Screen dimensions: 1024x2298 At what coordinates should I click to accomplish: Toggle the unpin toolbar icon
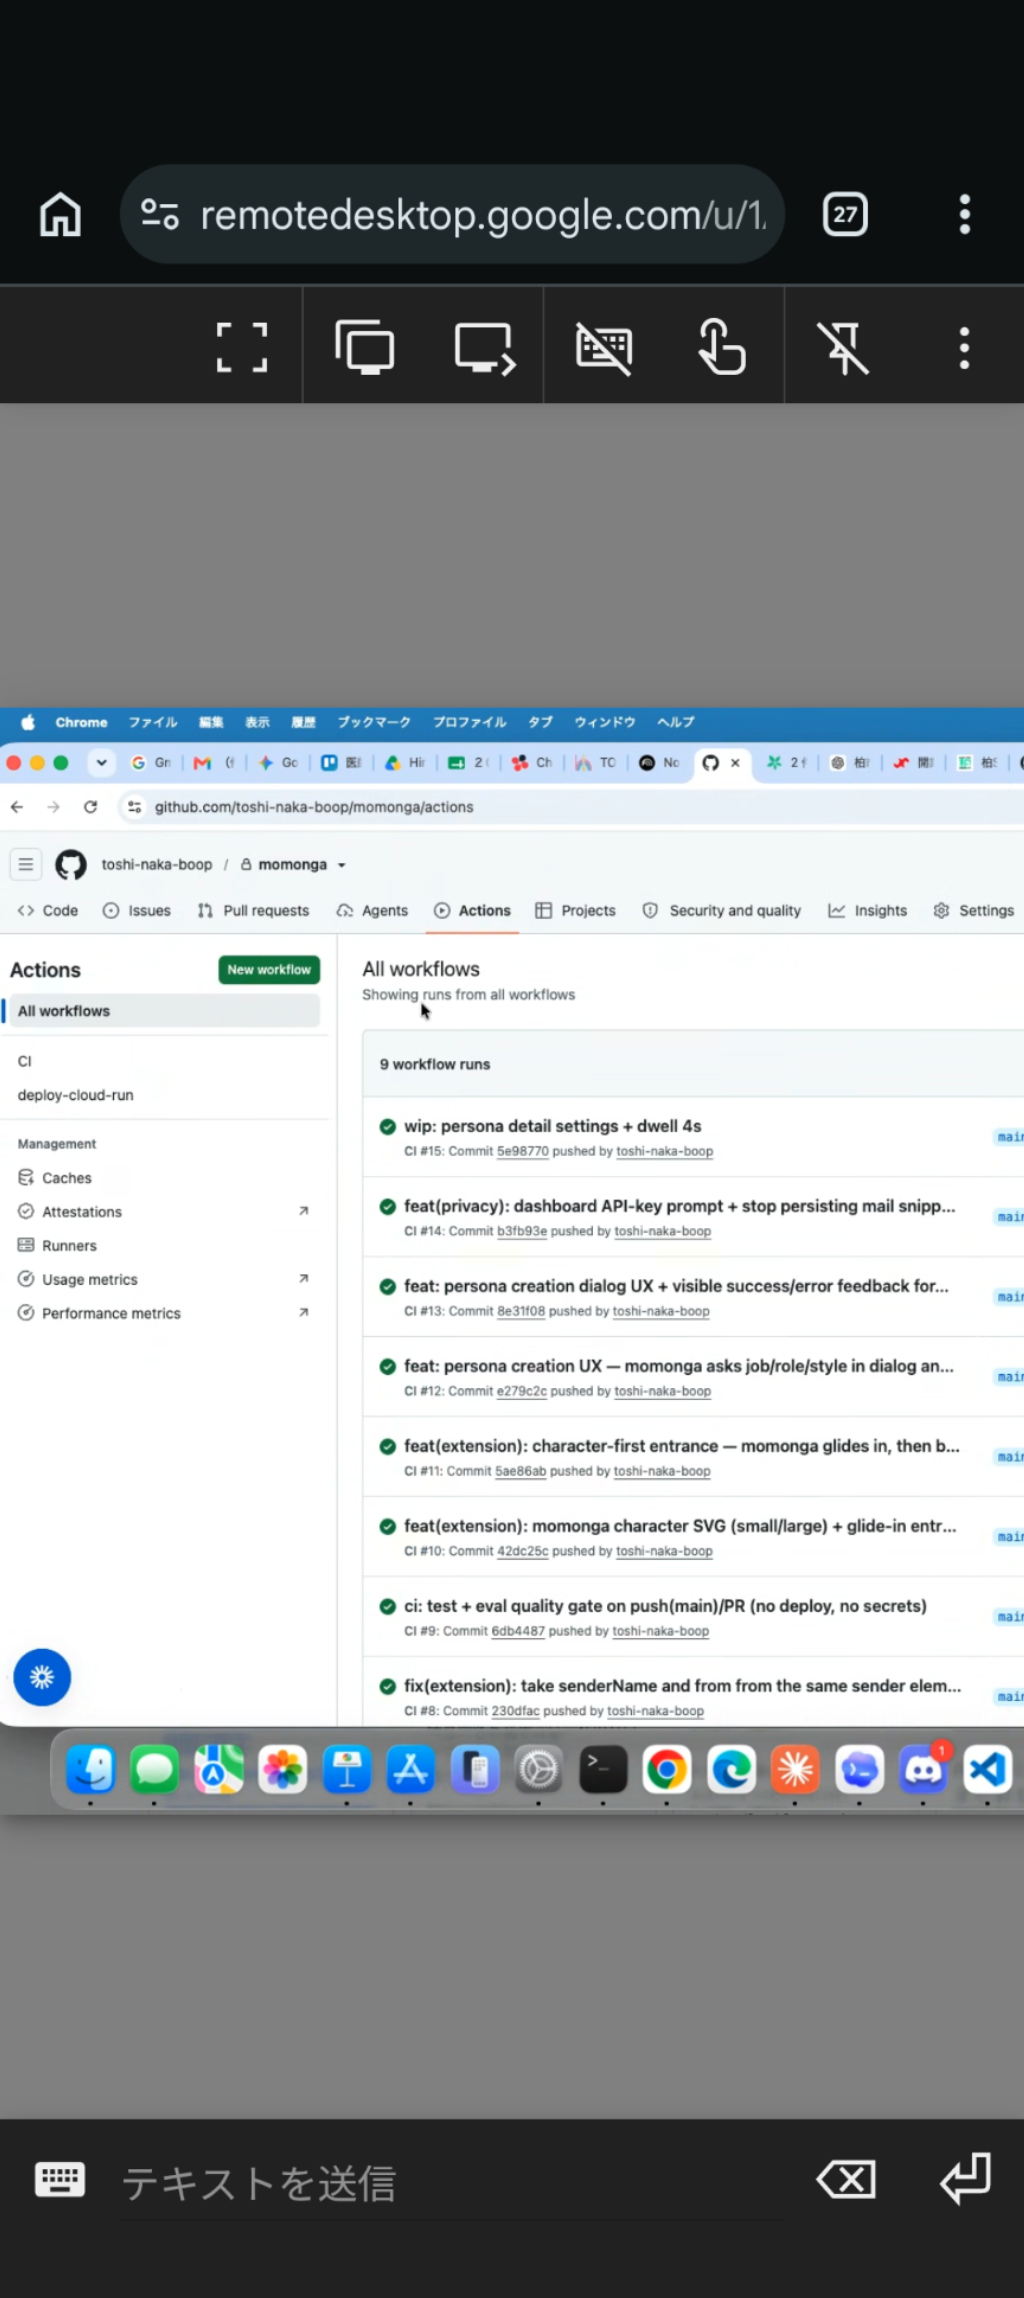(843, 348)
